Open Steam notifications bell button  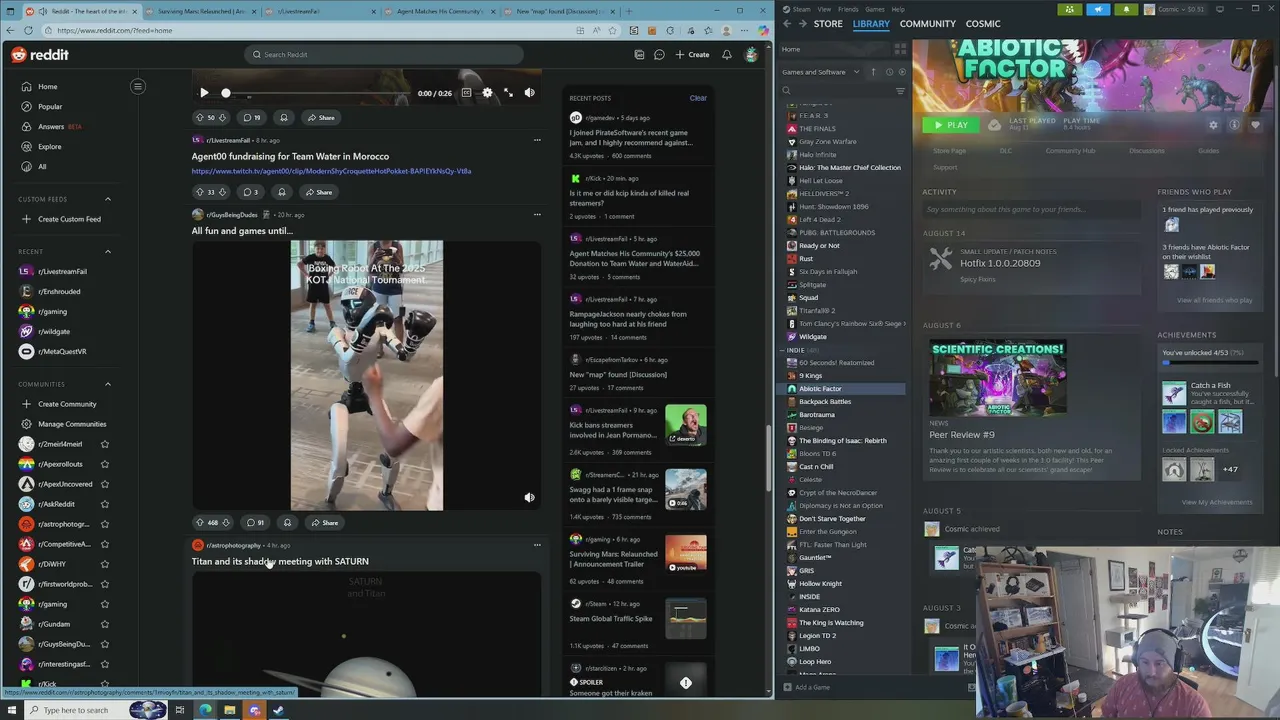1126,9
